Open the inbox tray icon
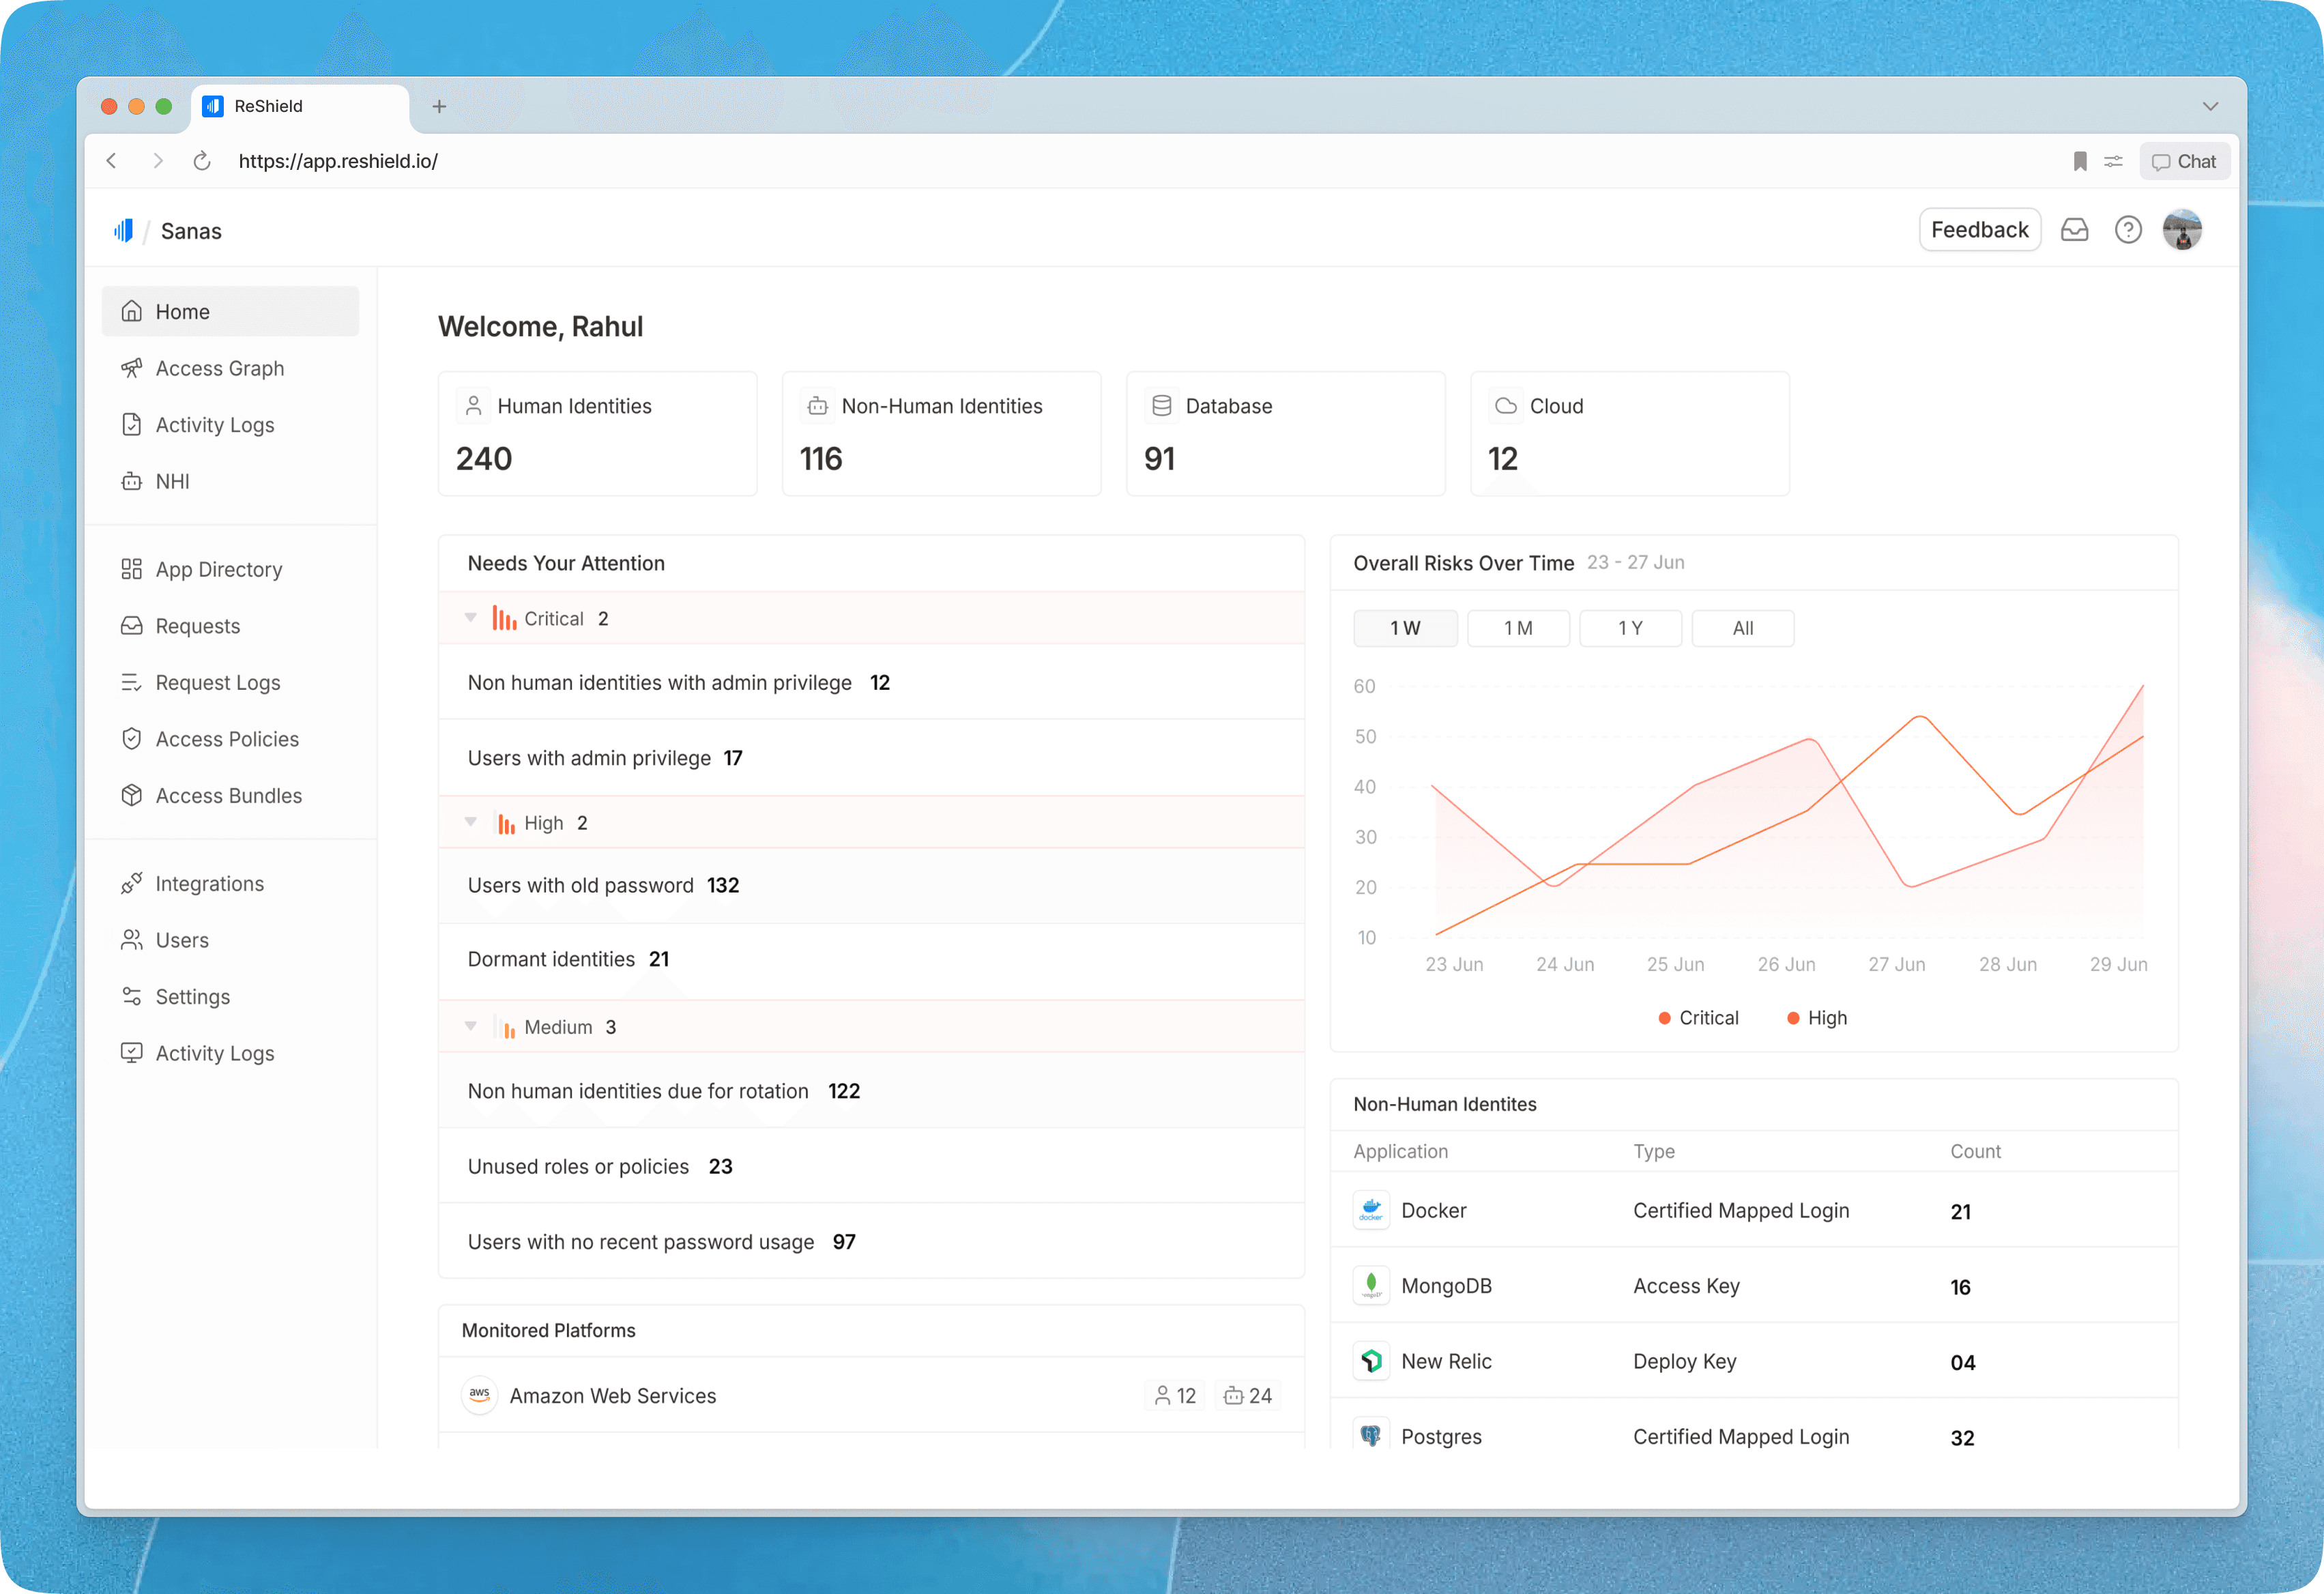2324x1594 pixels. point(2074,230)
